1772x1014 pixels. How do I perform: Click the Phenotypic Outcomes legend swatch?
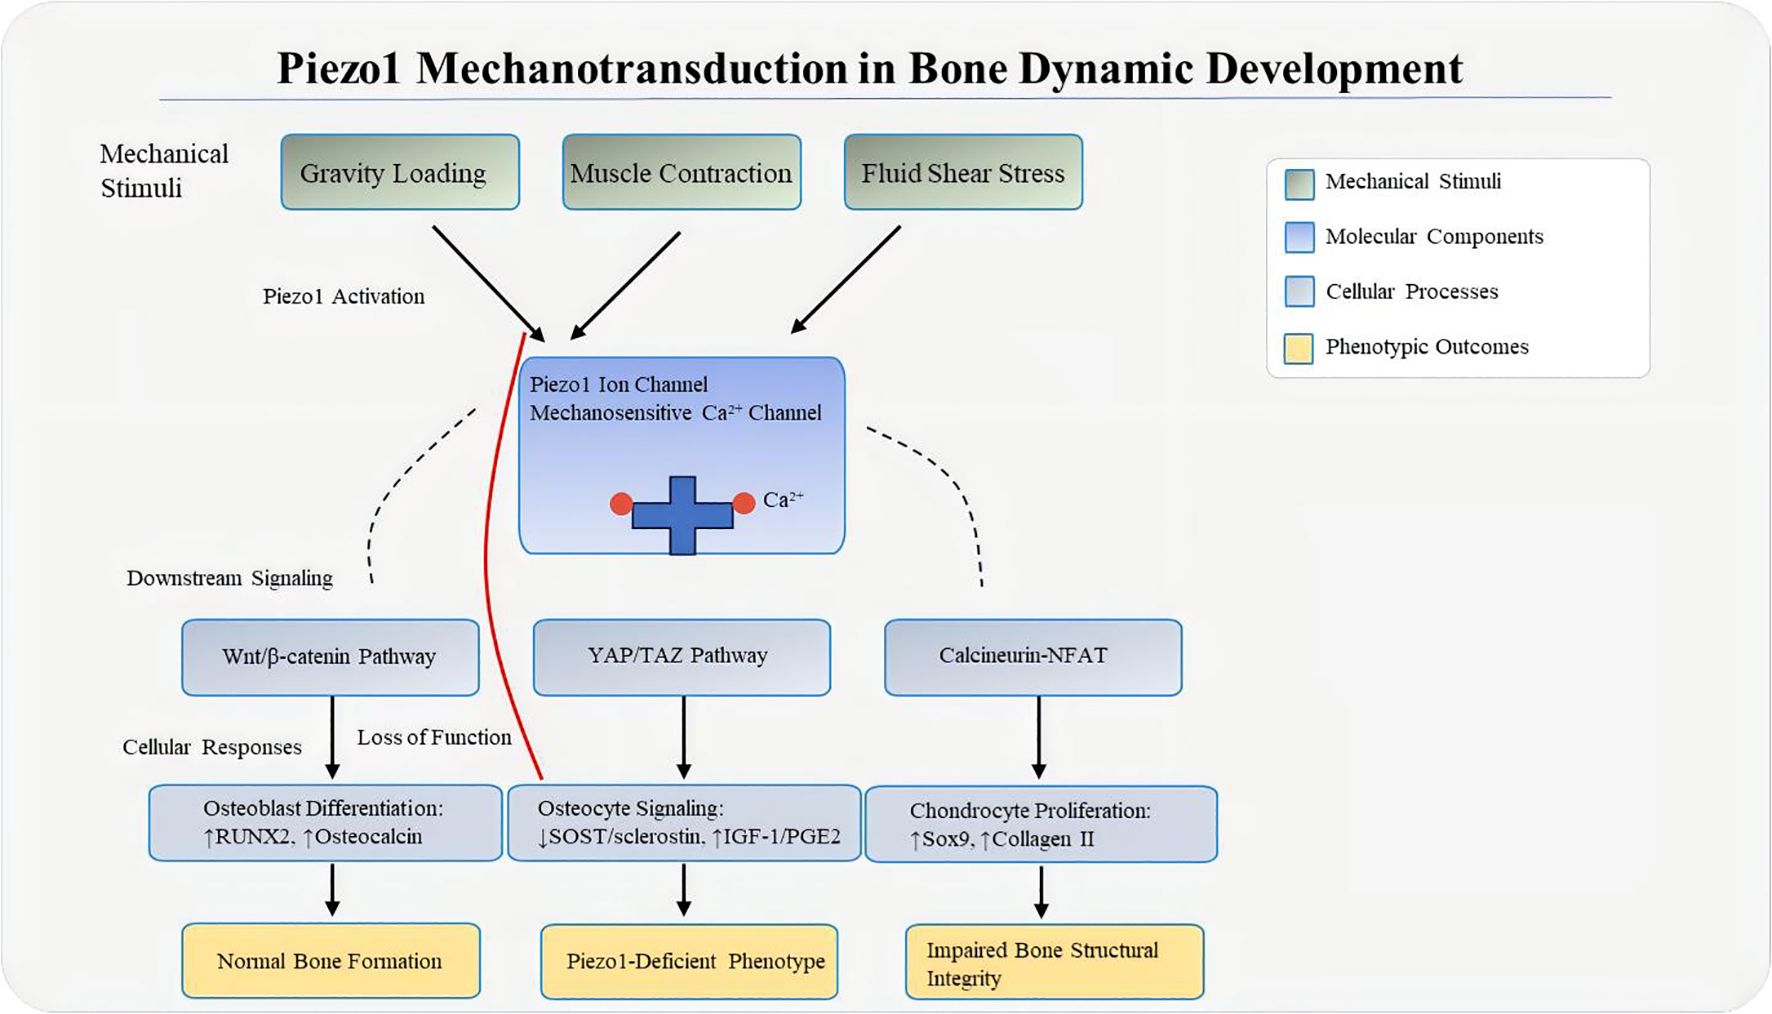point(1299,348)
